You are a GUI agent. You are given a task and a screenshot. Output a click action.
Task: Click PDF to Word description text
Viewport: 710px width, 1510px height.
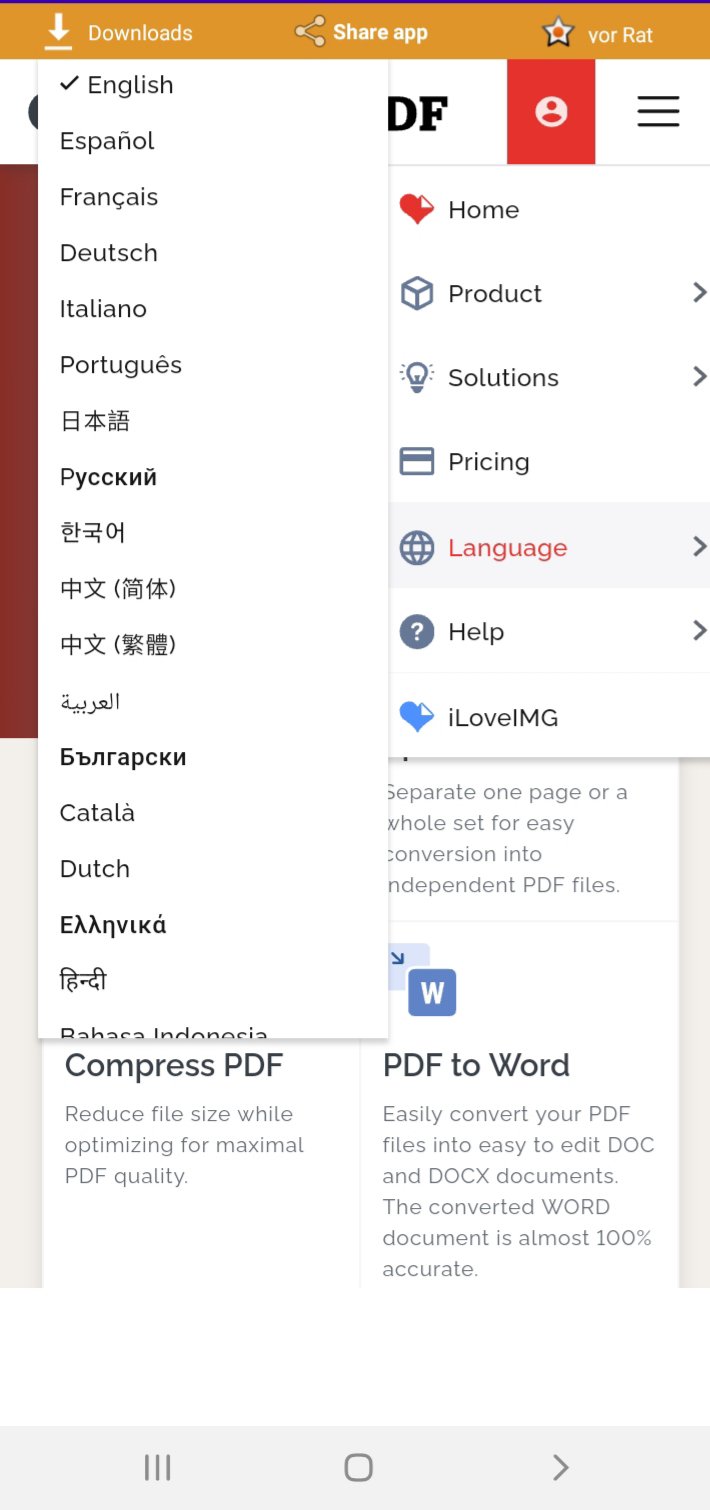click(518, 1191)
